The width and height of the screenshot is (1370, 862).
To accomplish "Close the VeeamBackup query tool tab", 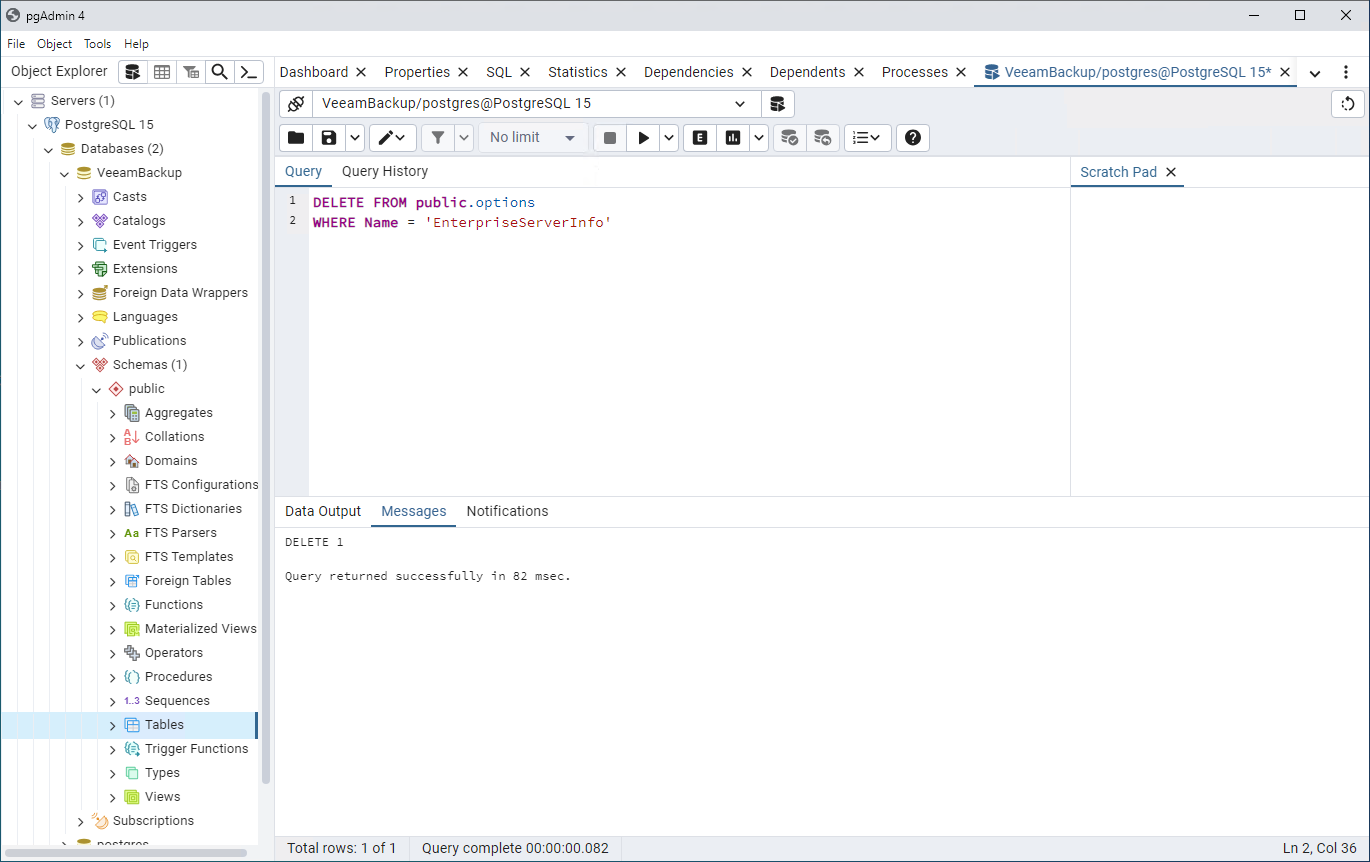I will point(1285,72).
